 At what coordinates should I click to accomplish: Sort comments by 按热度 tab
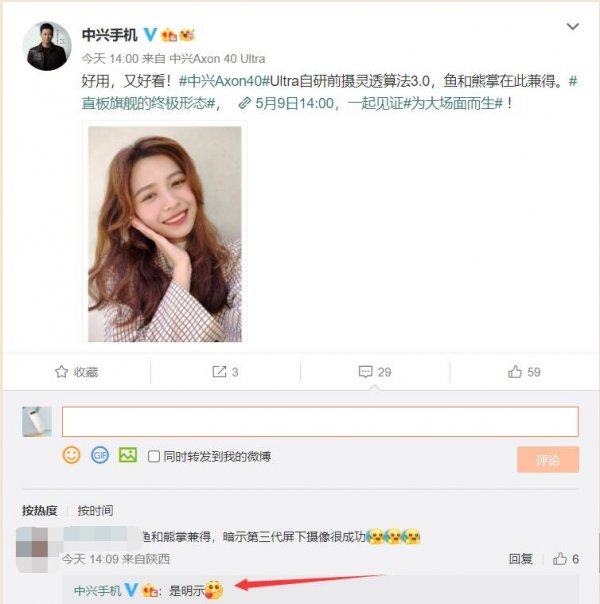[40, 511]
